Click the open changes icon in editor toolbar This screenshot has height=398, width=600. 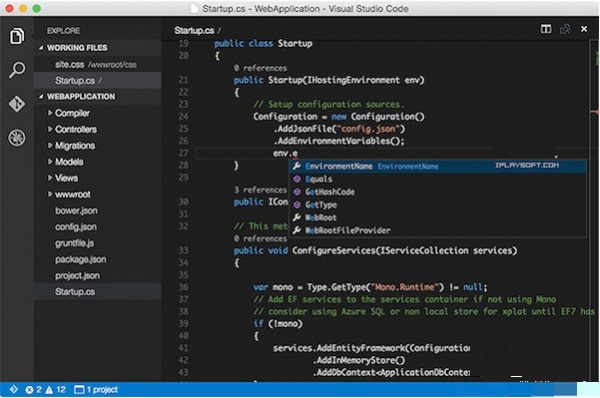(x=565, y=29)
